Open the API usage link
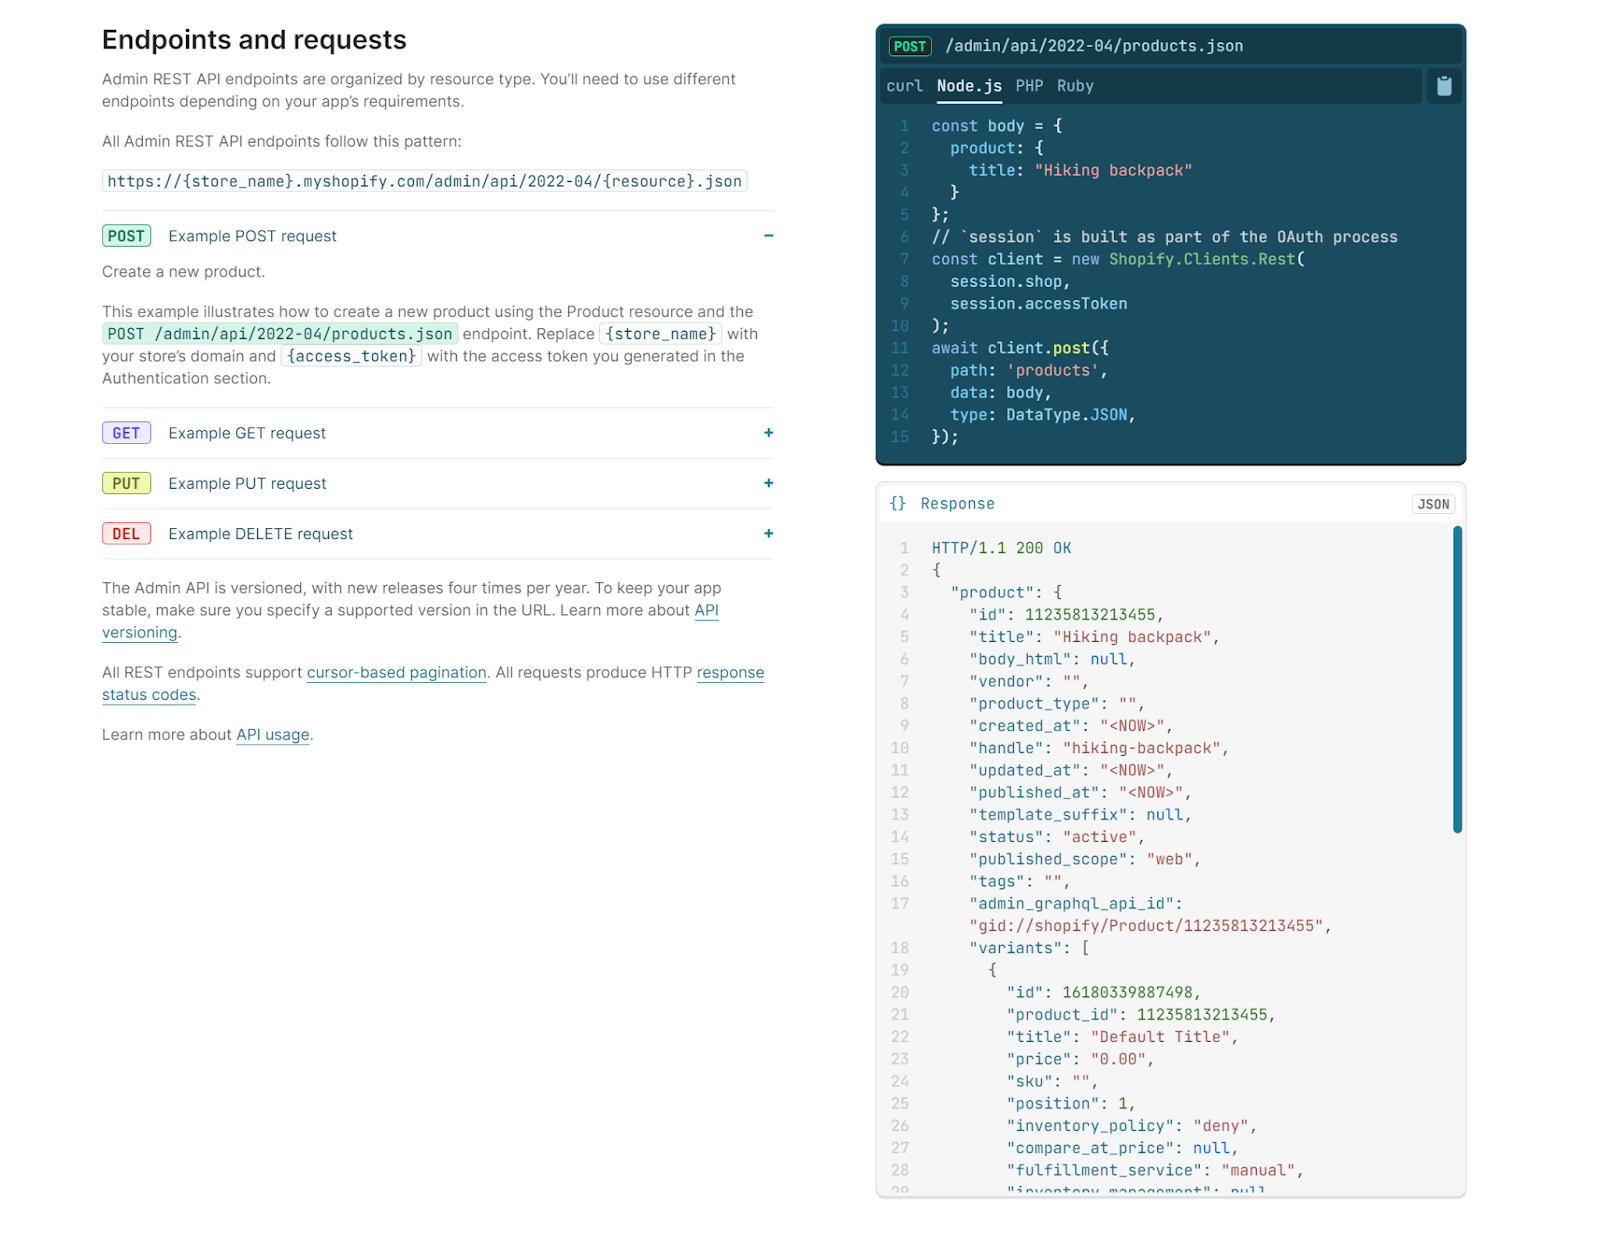 tap(272, 734)
